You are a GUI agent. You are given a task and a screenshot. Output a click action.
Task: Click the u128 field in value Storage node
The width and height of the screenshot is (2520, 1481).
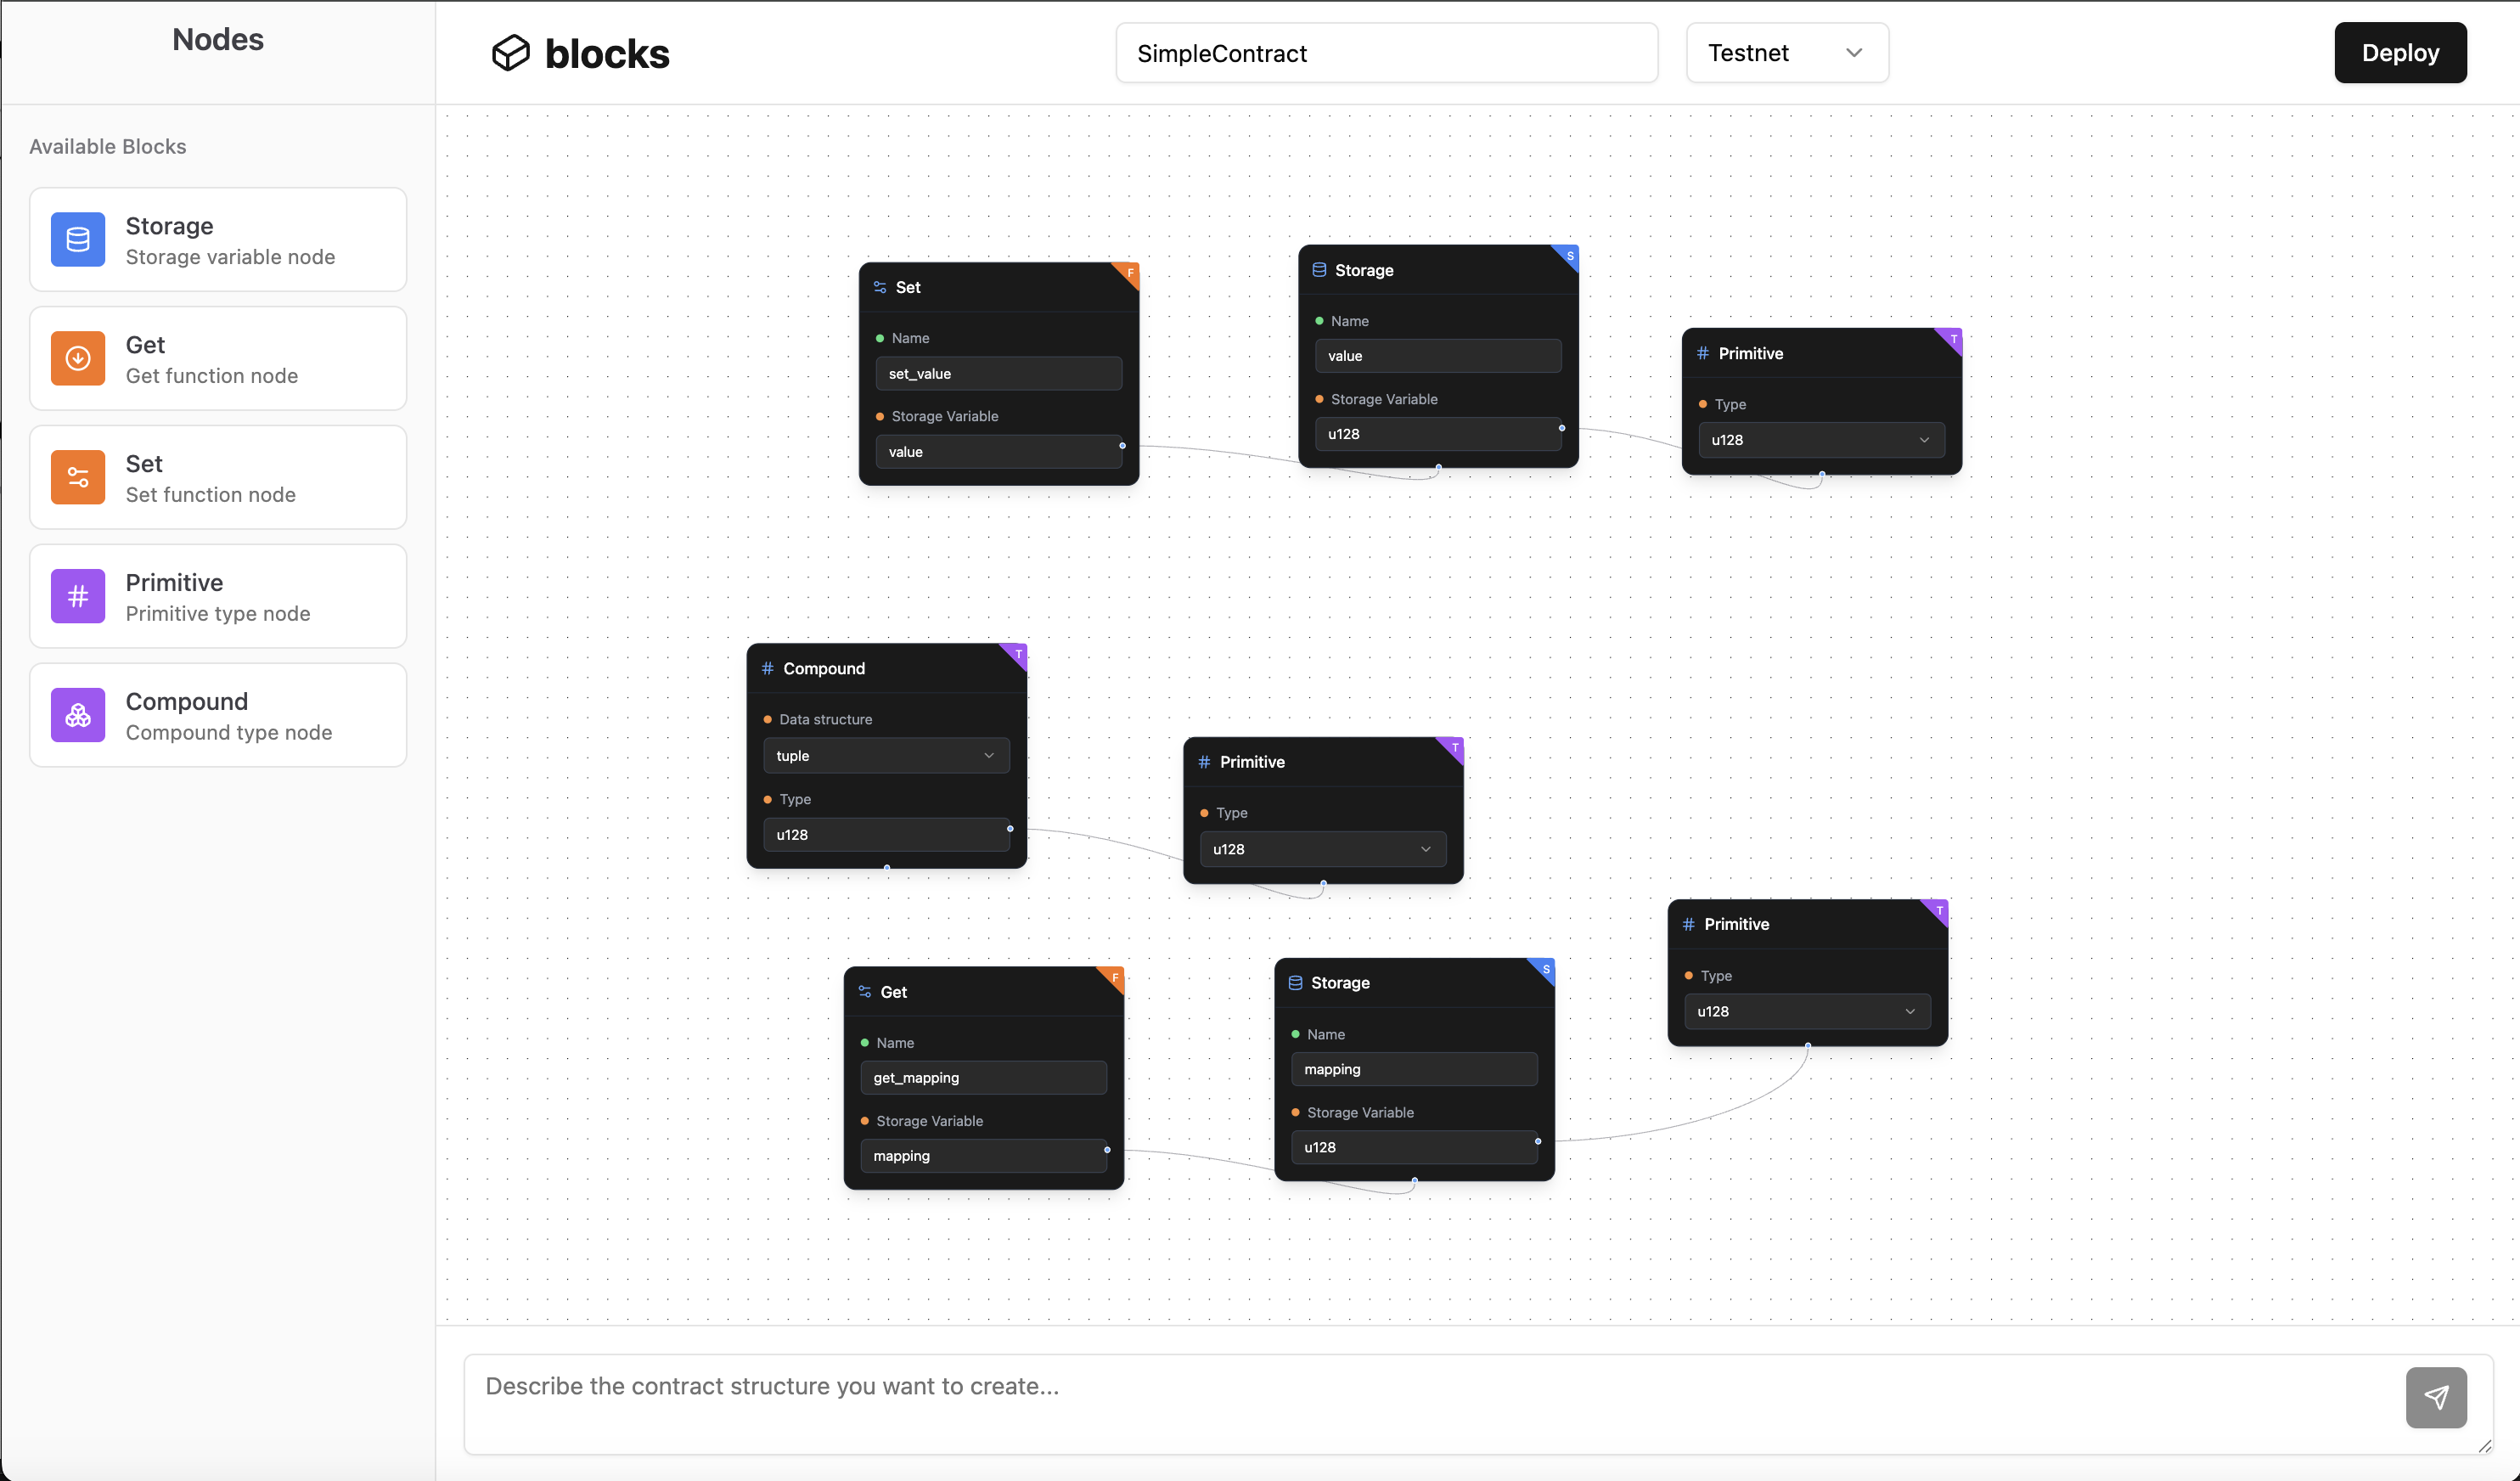pos(1438,434)
